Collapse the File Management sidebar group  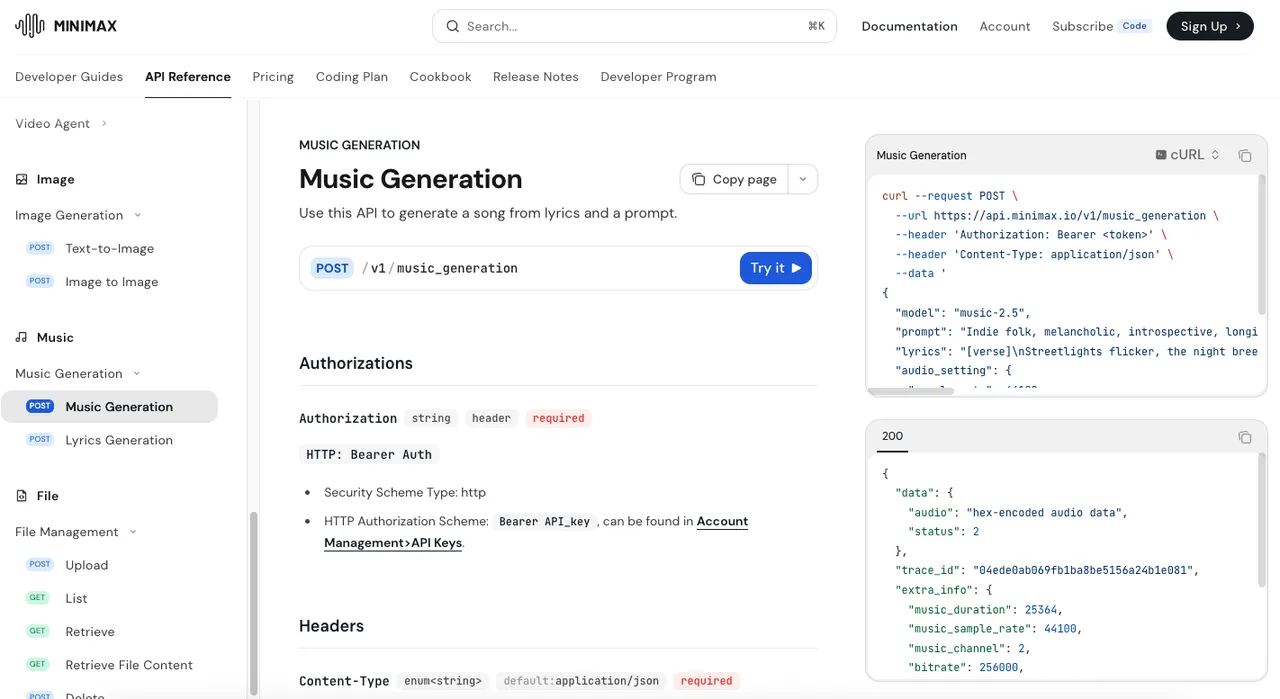tap(133, 532)
